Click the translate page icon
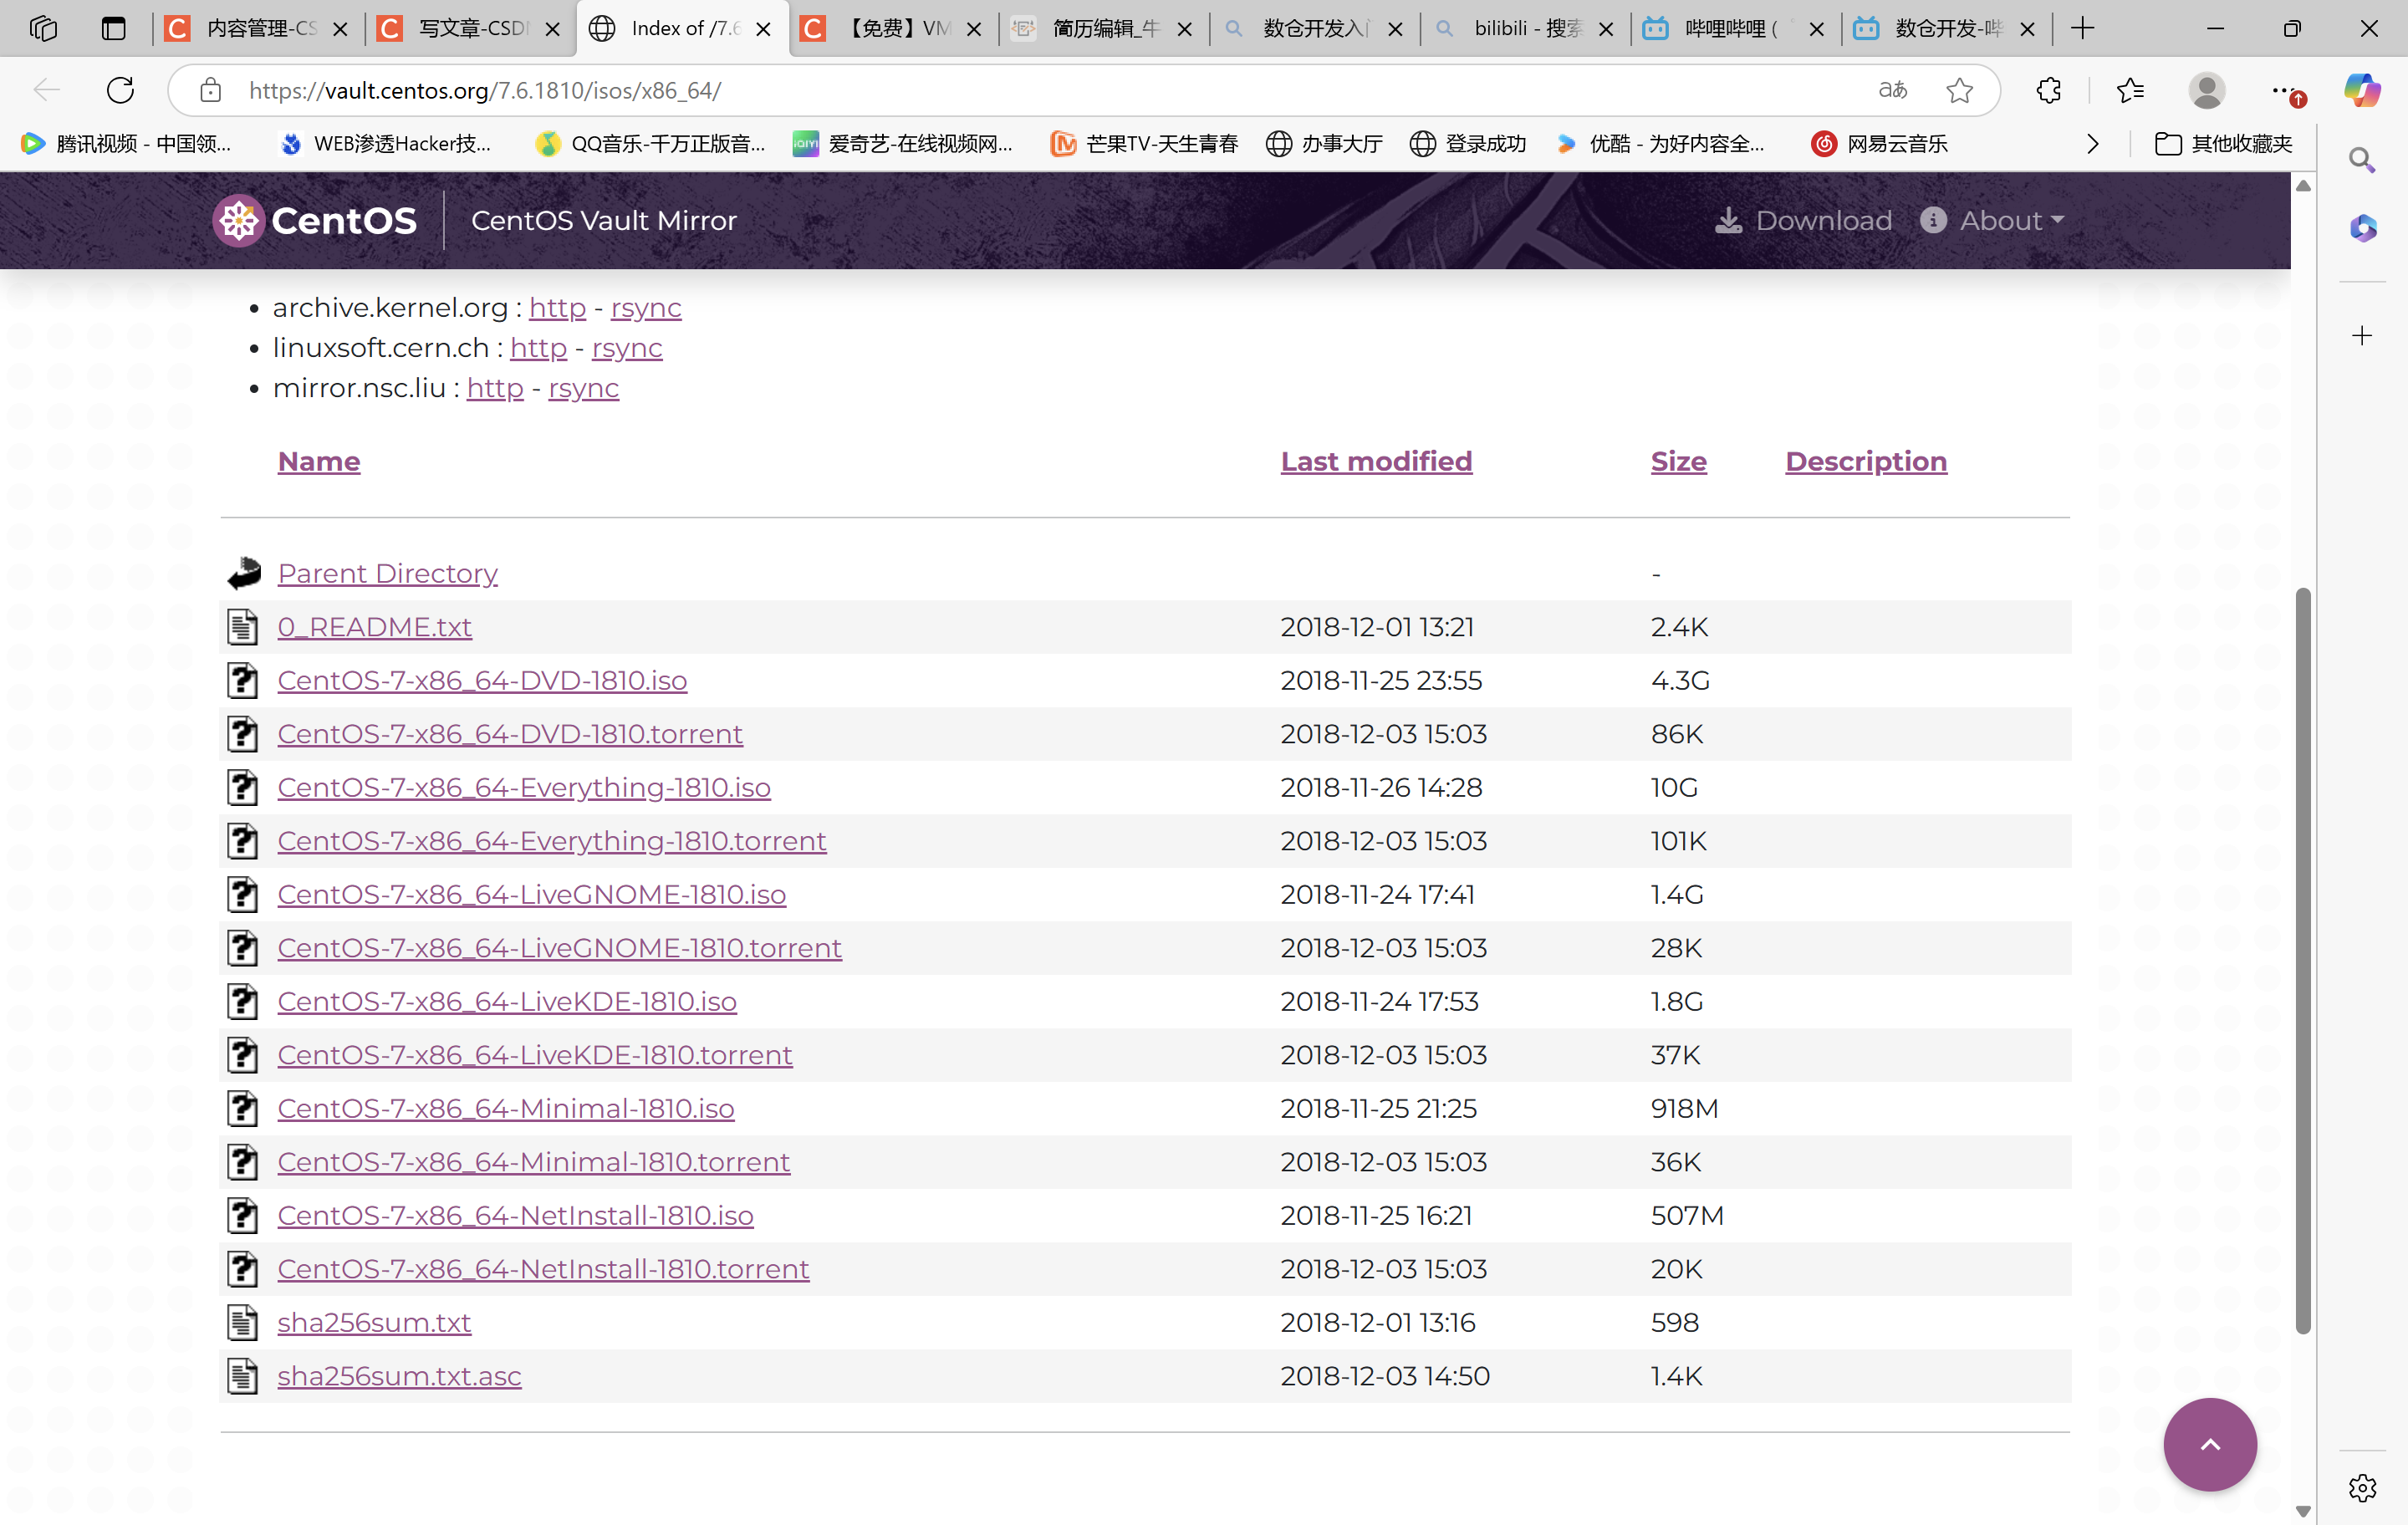Viewport: 2408px width, 1525px height. pos(1892,91)
